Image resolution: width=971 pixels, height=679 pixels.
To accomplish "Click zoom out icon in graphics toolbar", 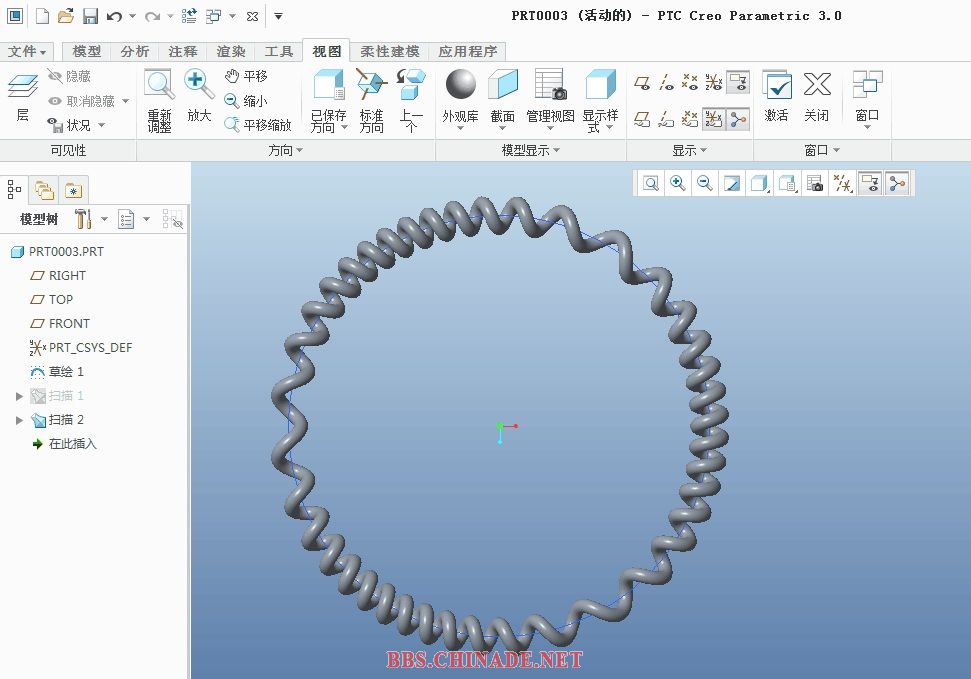I will click(705, 183).
